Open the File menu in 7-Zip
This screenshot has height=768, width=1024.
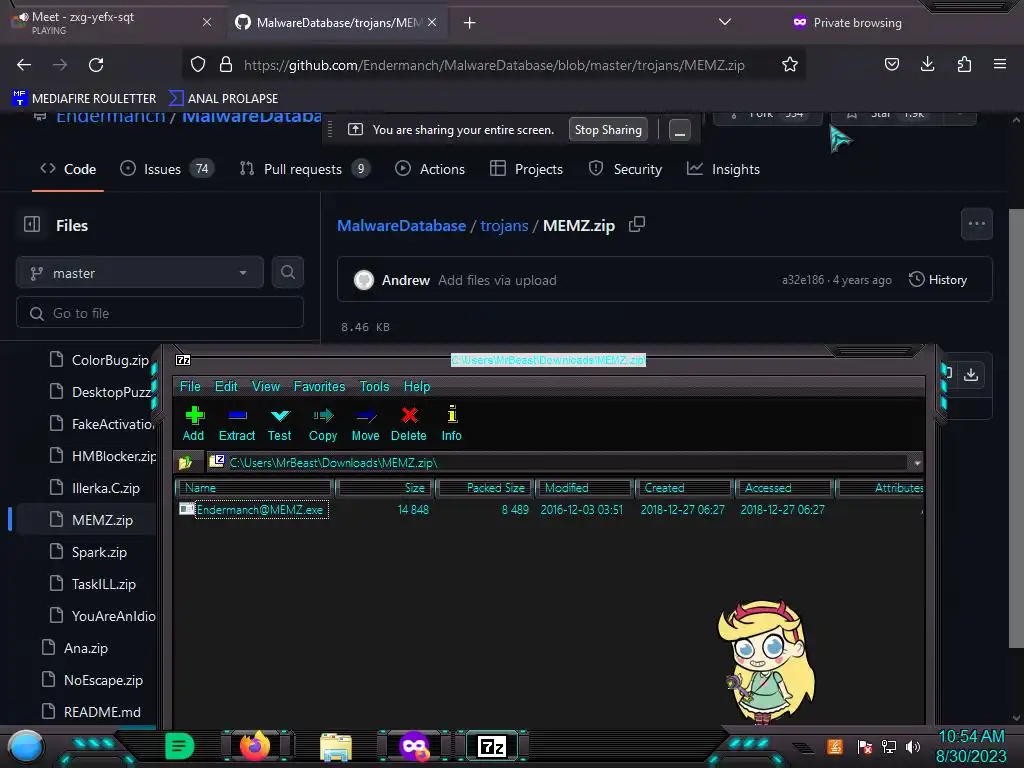190,387
